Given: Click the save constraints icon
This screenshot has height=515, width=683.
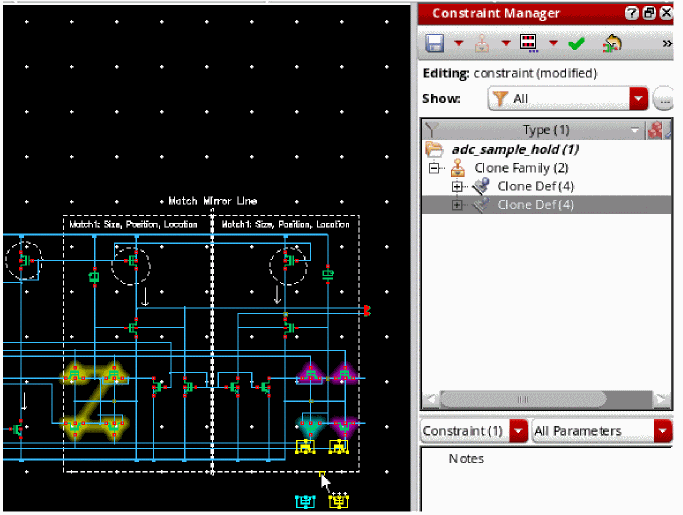Looking at the screenshot, I should 435,43.
